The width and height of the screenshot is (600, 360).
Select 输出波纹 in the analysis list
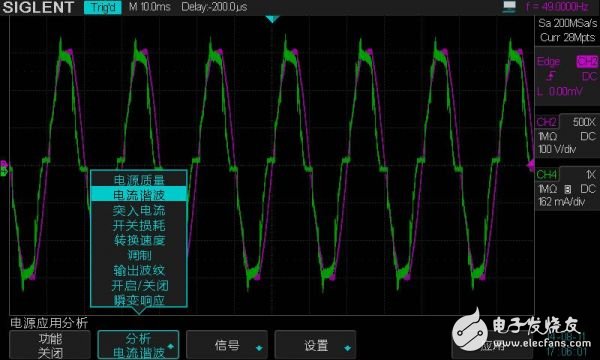[139, 270]
